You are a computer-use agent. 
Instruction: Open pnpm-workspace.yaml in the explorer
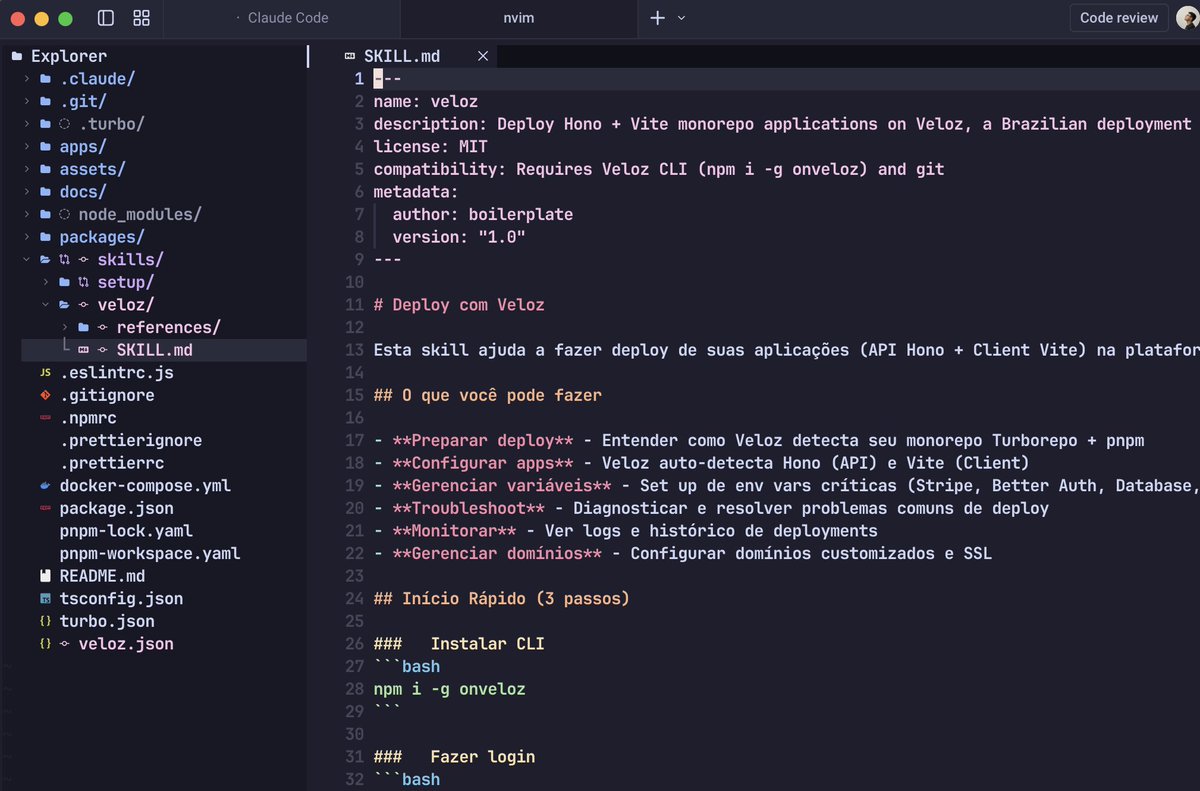(x=150, y=553)
